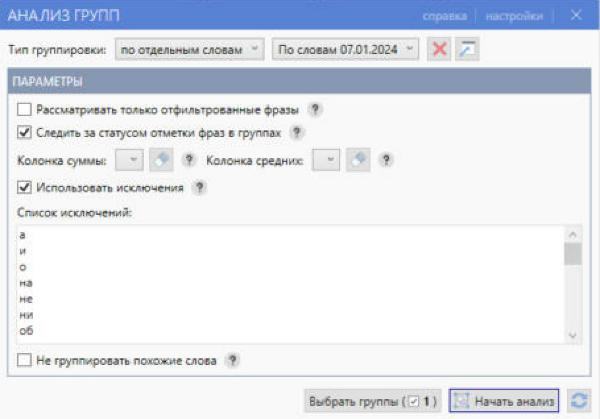
Task: Open the настройки link
Action: (514, 16)
